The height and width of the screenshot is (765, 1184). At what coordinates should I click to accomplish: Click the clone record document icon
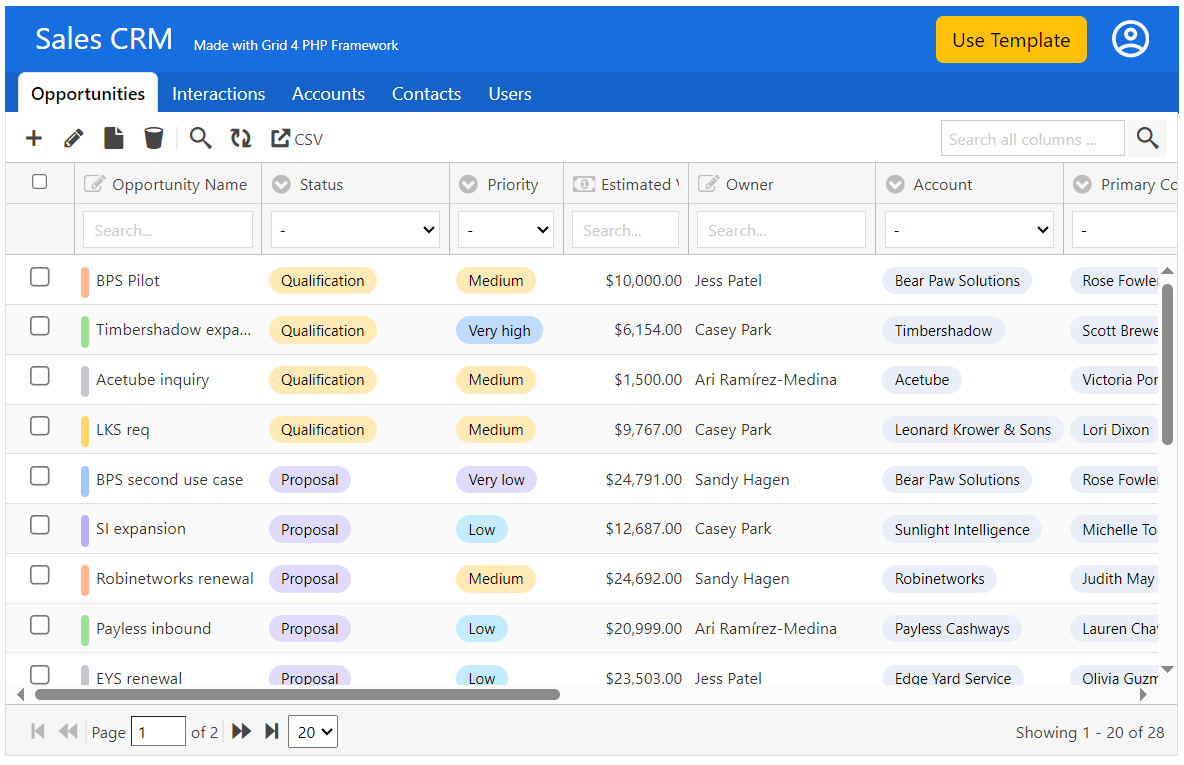click(114, 139)
